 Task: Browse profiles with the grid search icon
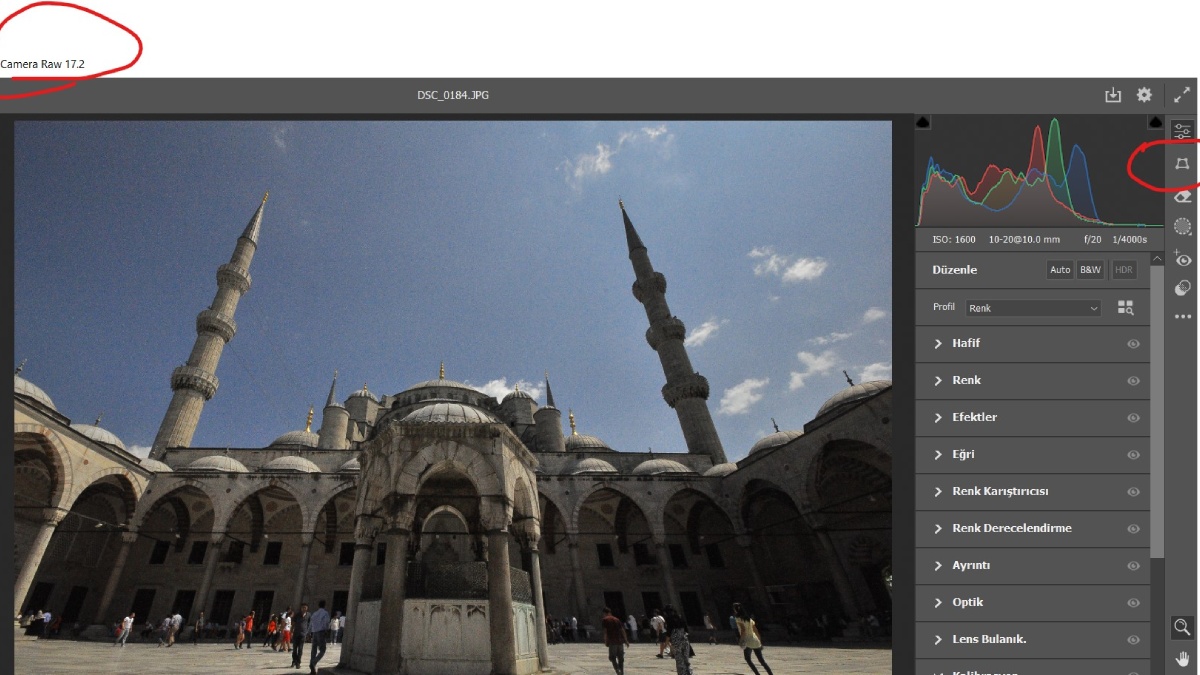tap(1126, 308)
